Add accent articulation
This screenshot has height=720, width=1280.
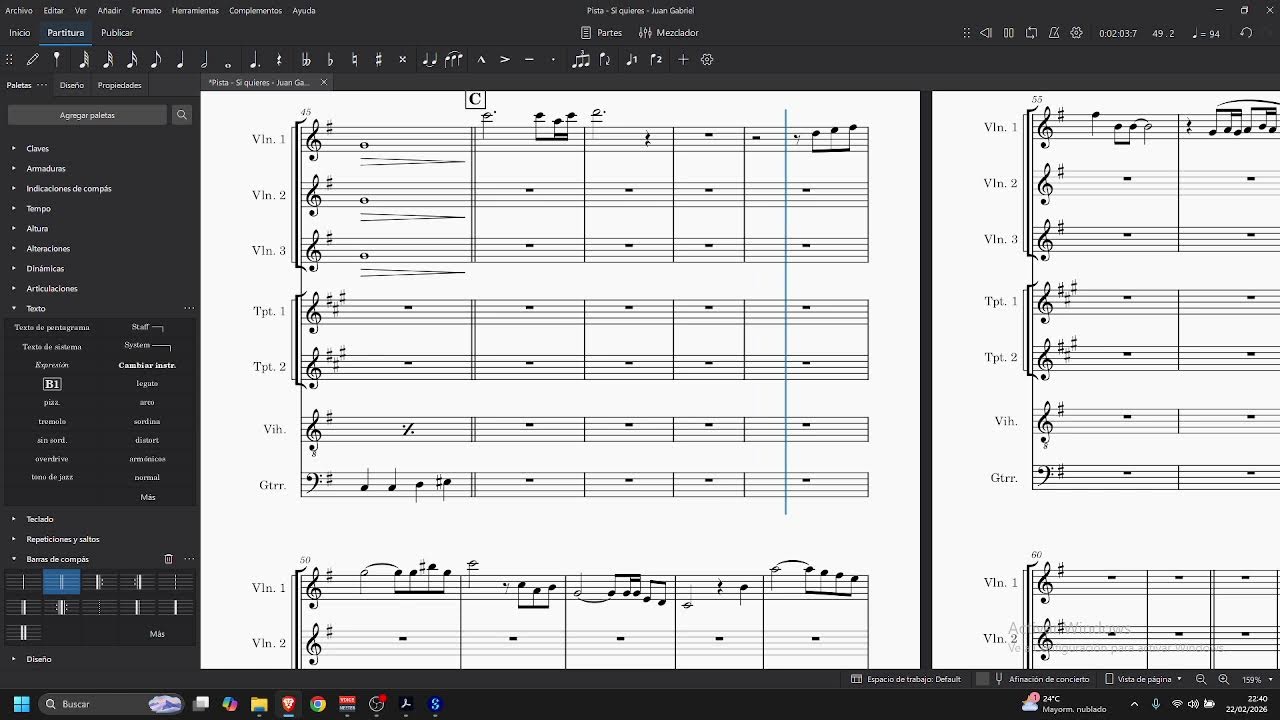coord(505,60)
